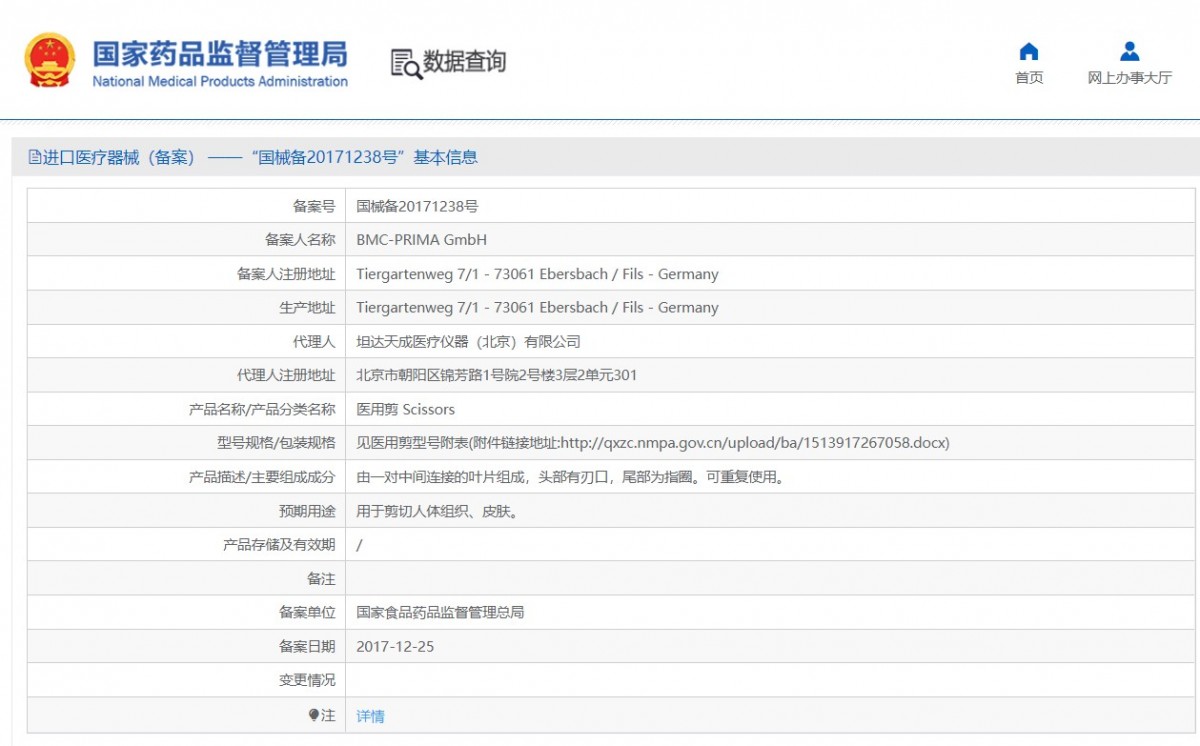Image resolution: width=1200 pixels, height=746 pixels.
Task: Click the slash value in 产品存储及有效期 row
Action: click(359, 545)
